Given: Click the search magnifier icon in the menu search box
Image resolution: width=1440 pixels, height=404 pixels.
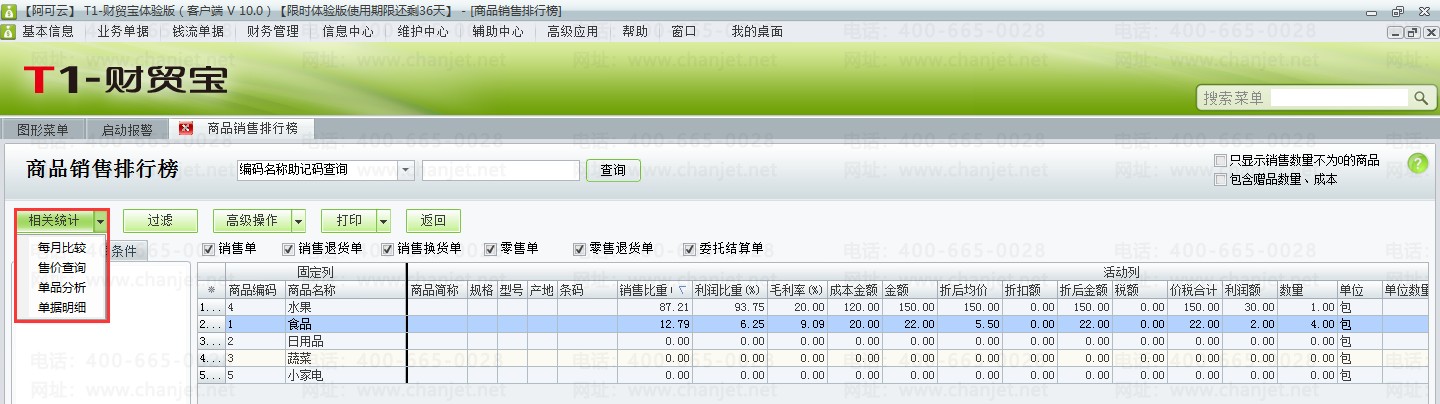Looking at the screenshot, I should tap(1421, 98).
